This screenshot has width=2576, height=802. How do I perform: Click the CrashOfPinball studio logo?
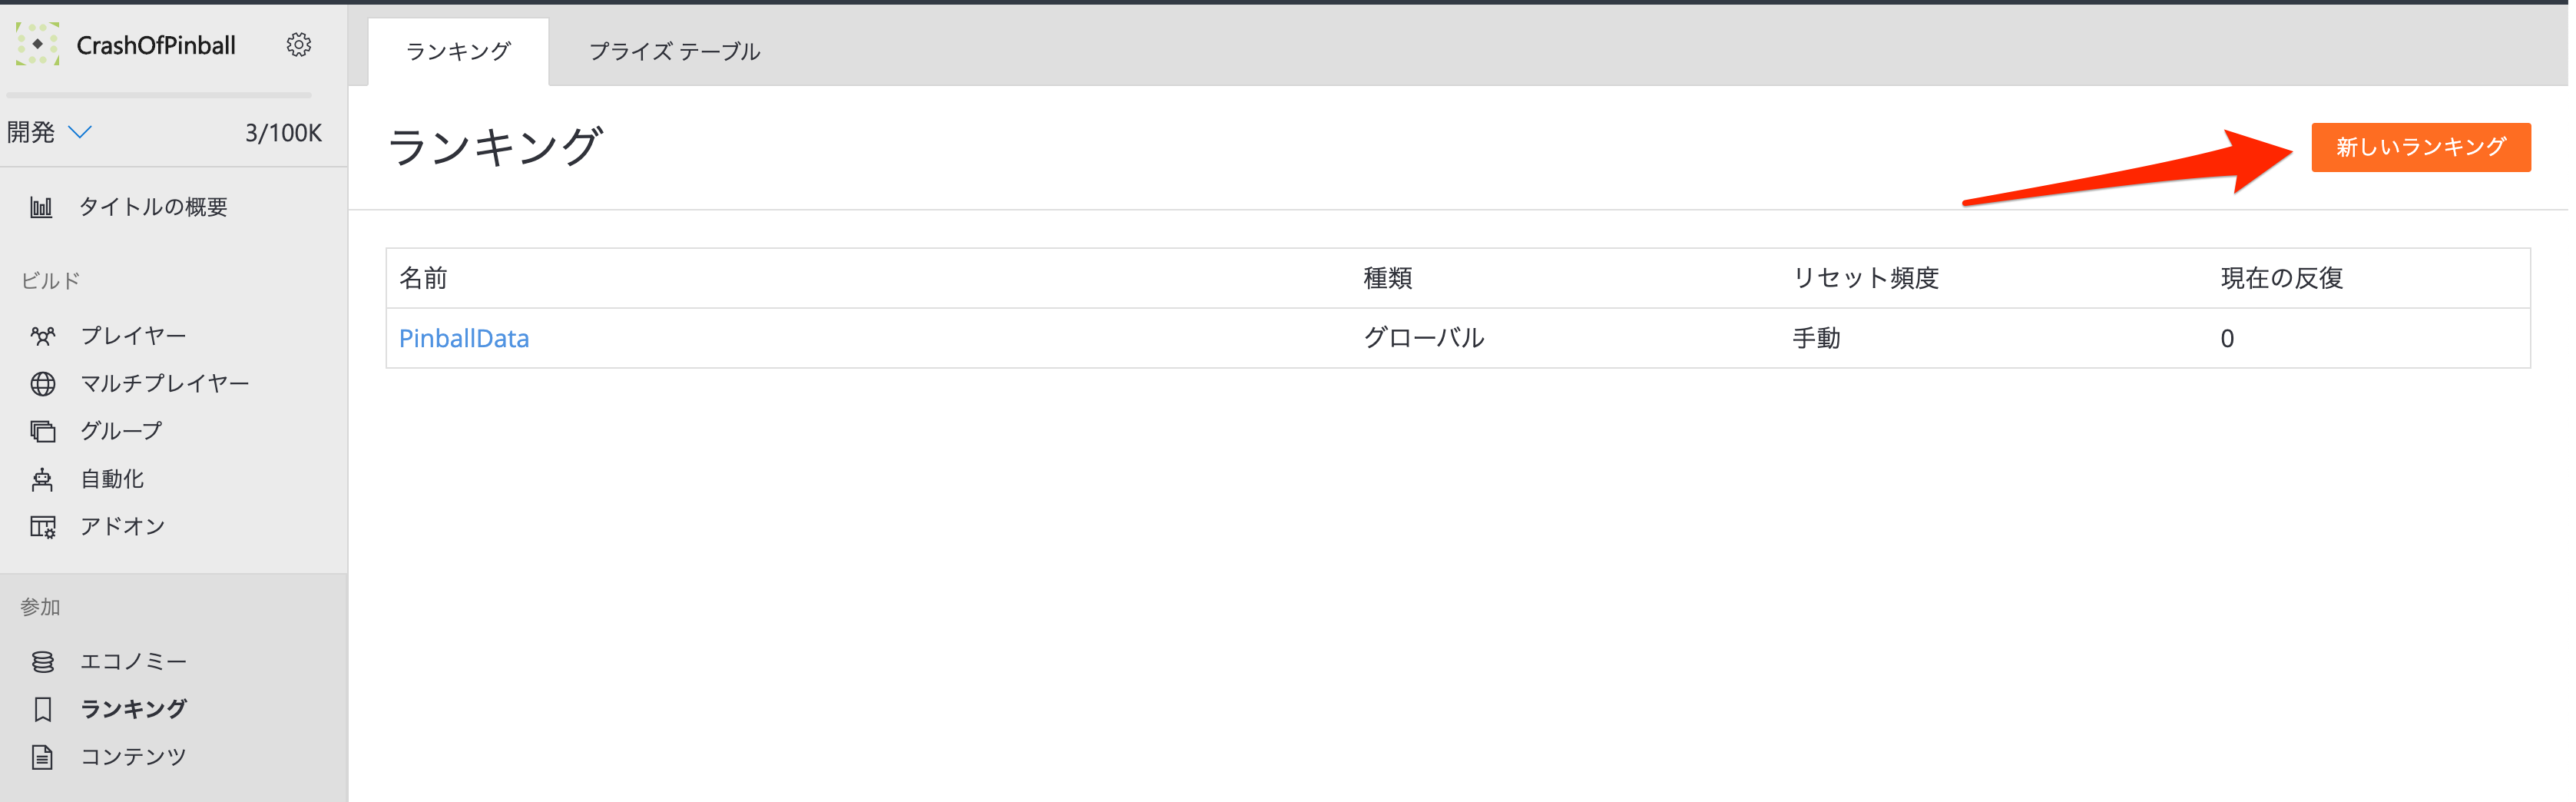pos(37,45)
